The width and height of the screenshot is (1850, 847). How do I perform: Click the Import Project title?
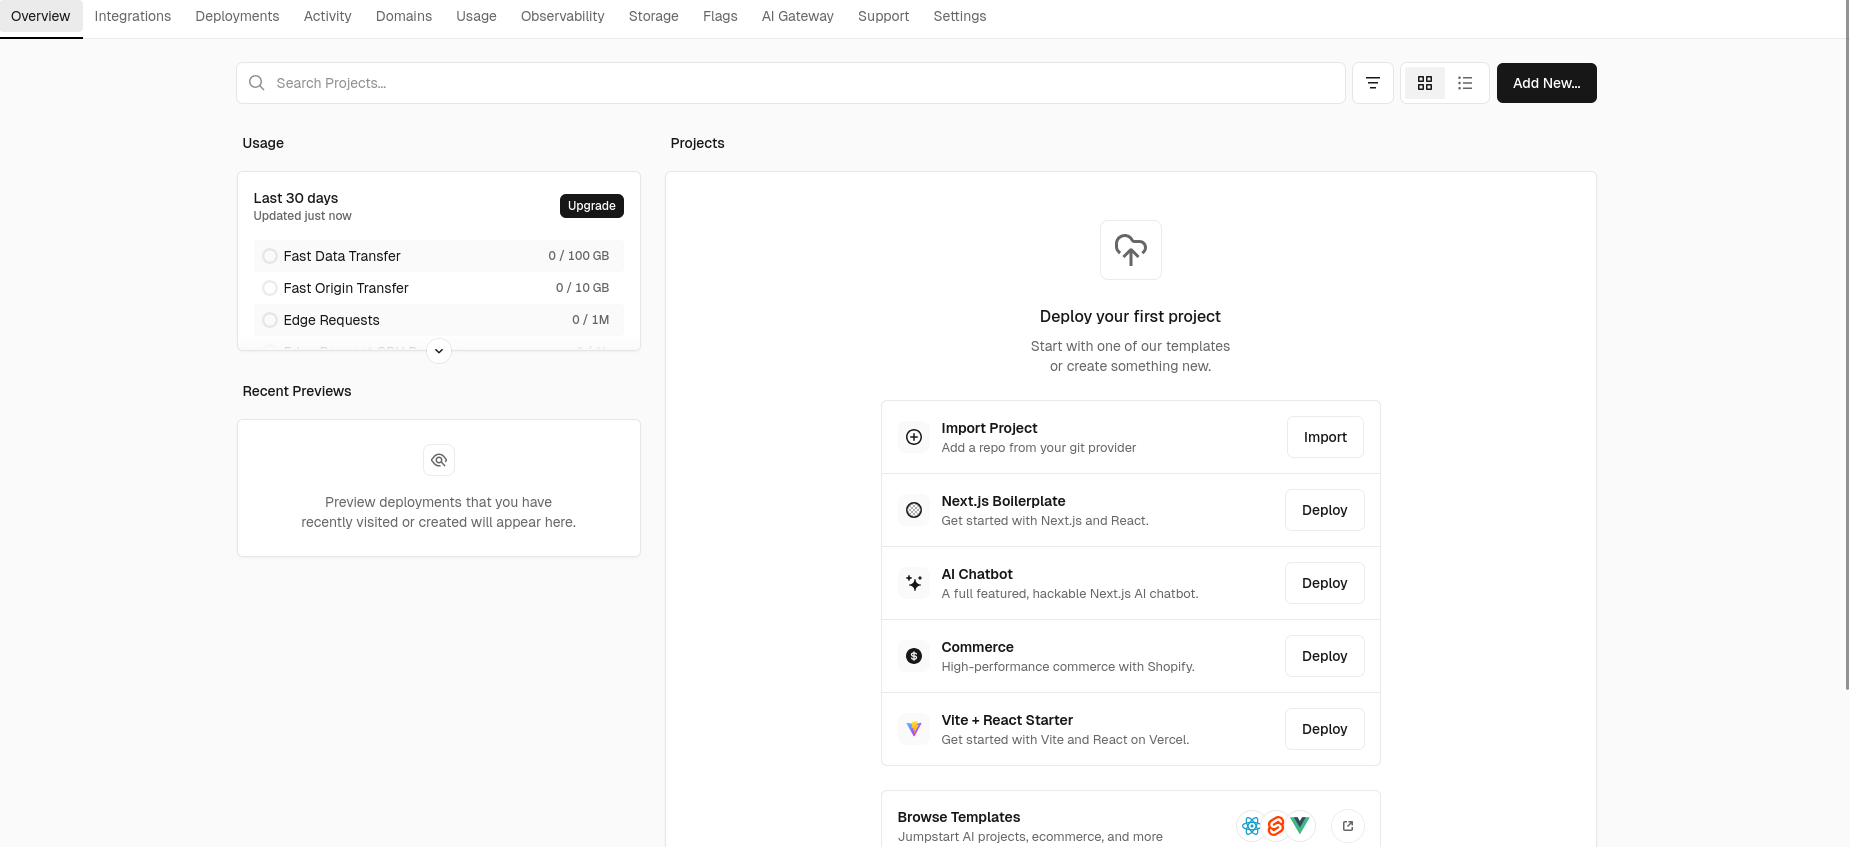click(989, 428)
